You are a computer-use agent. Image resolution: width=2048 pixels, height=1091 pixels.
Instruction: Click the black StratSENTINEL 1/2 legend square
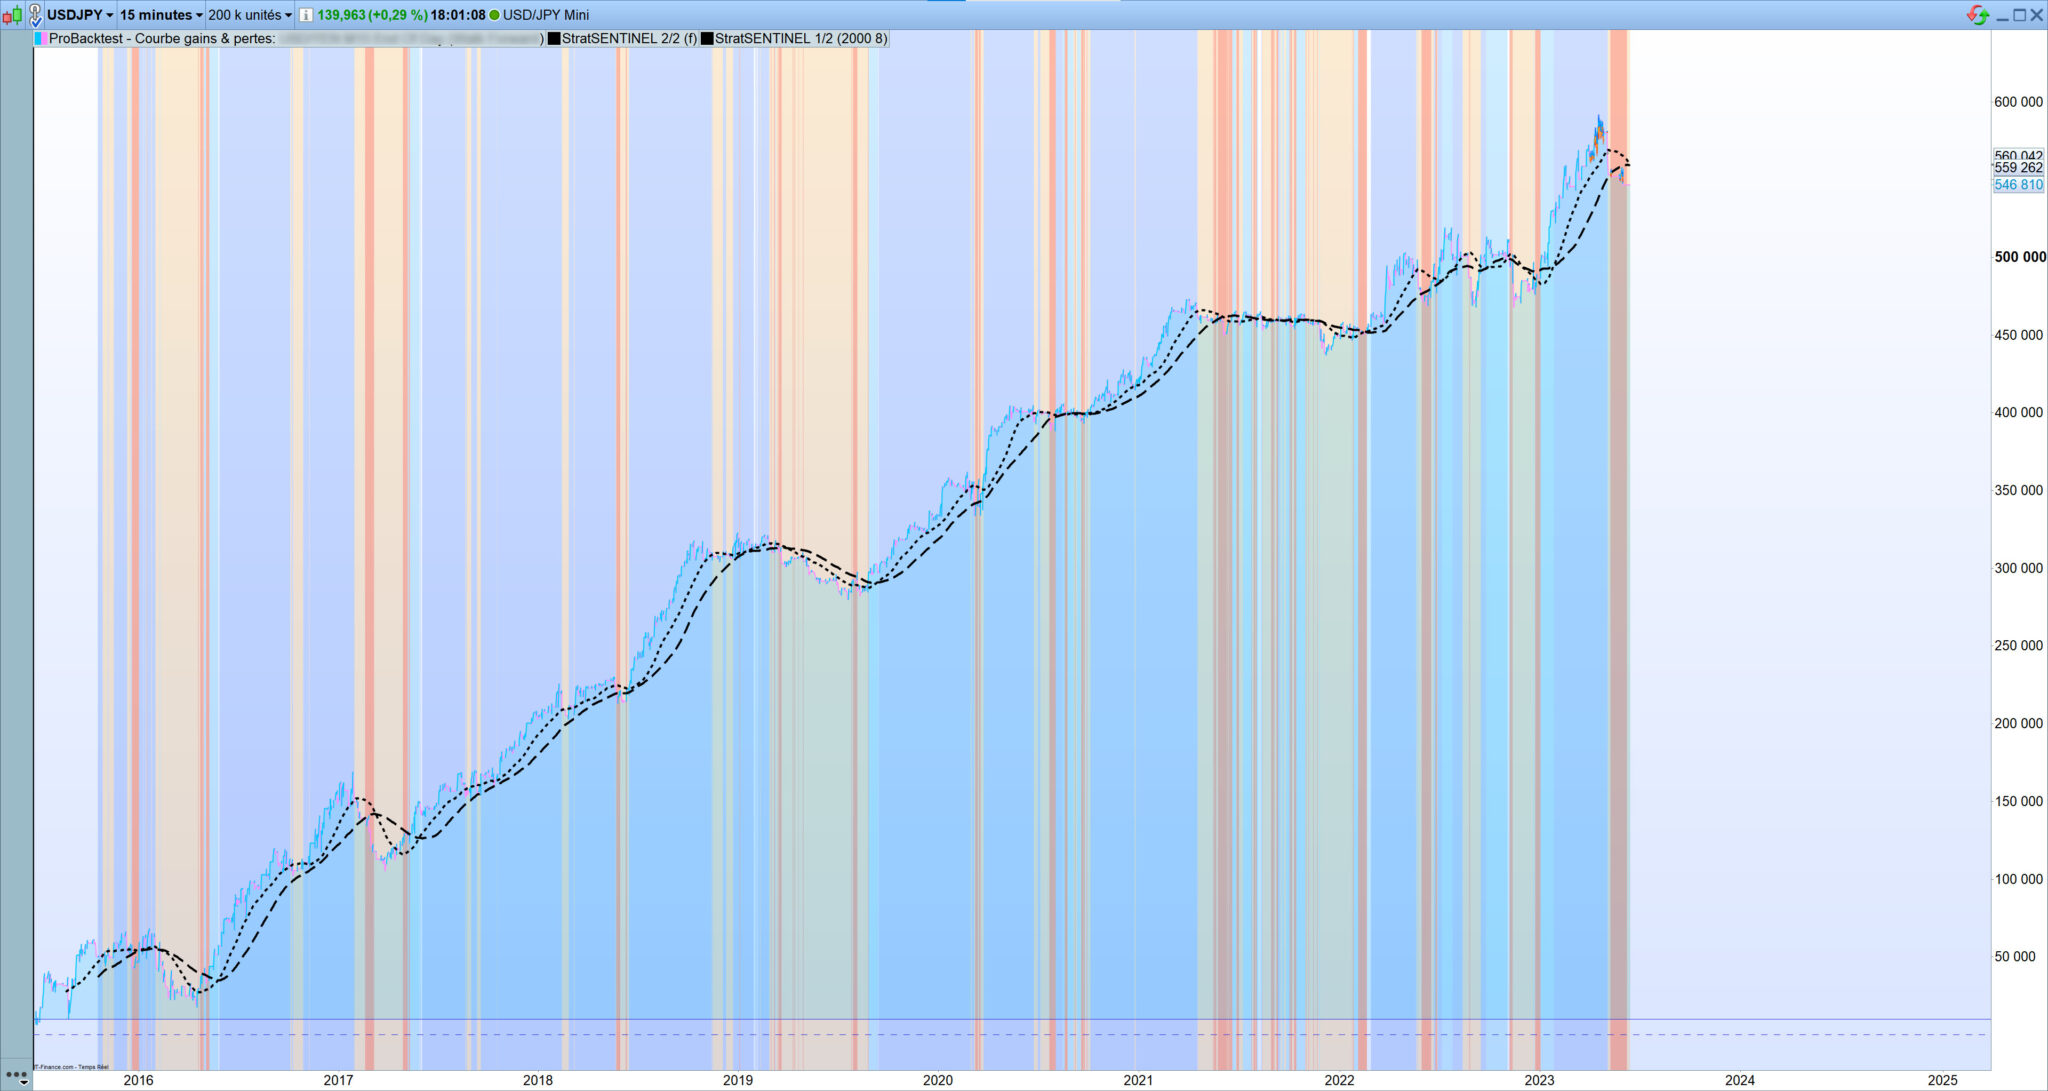pyautogui.click(x=707, y=39)
